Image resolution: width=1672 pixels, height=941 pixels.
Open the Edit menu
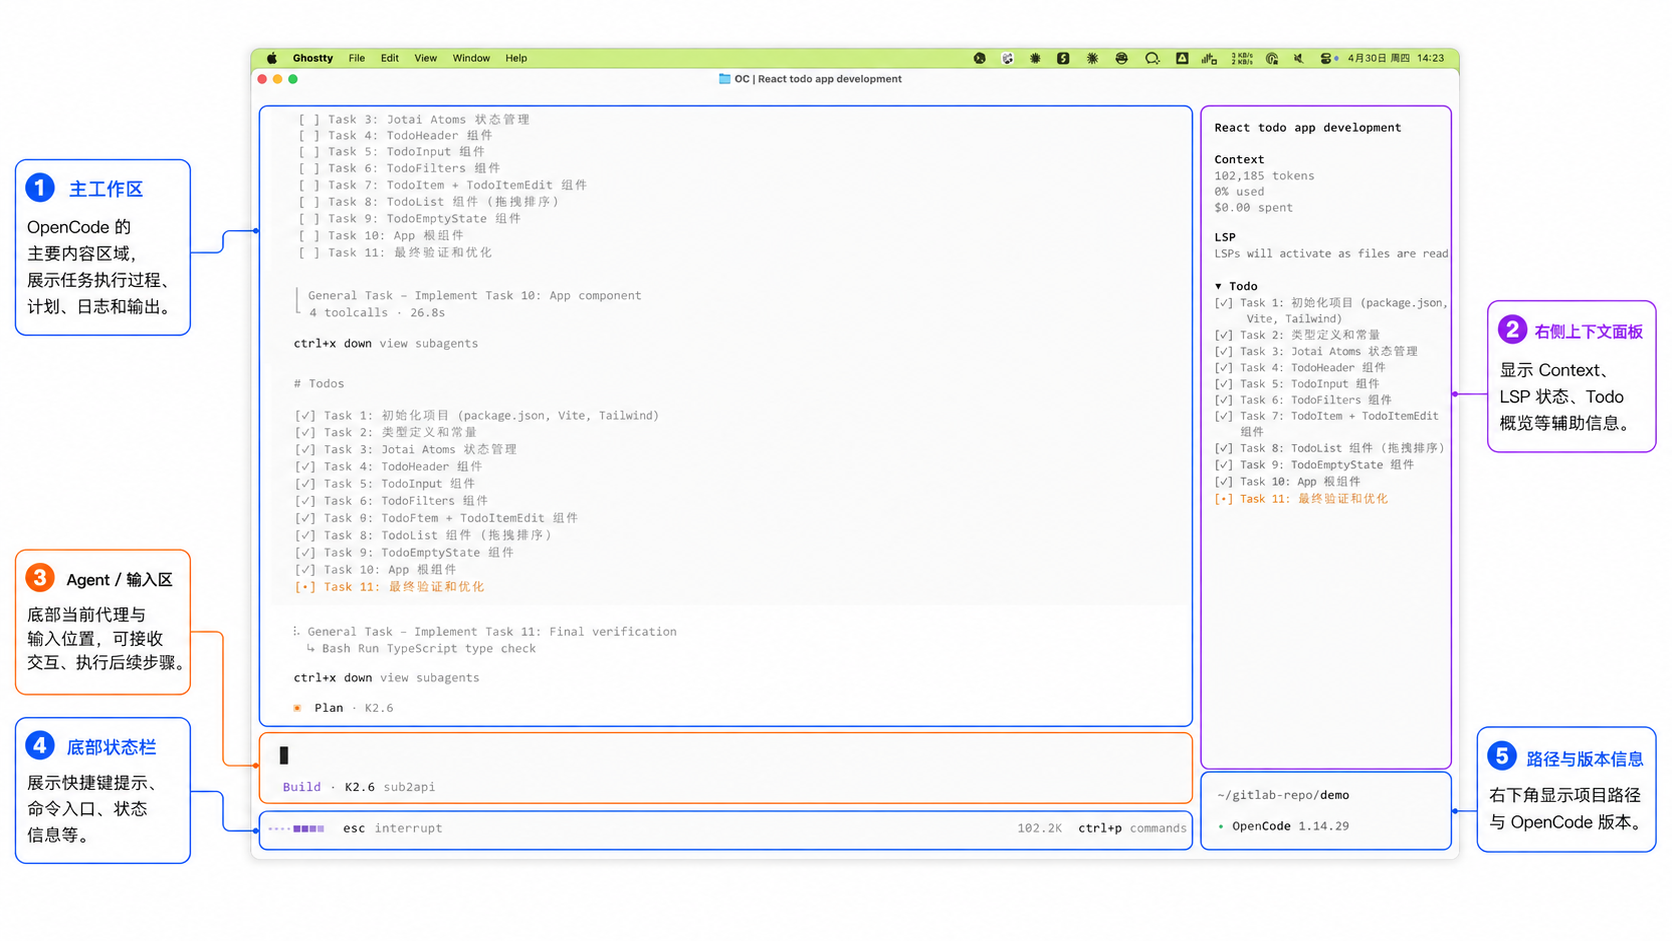point(390,58)
